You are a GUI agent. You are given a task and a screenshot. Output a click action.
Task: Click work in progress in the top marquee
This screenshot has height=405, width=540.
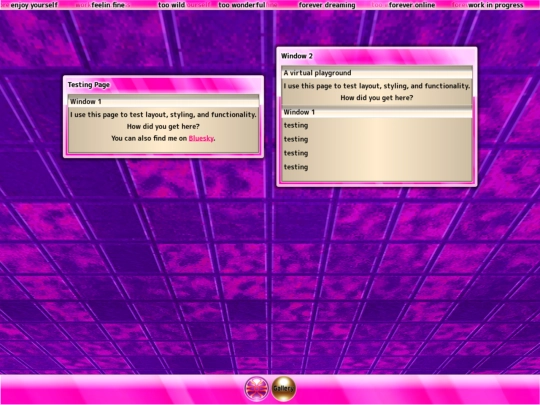496,5
